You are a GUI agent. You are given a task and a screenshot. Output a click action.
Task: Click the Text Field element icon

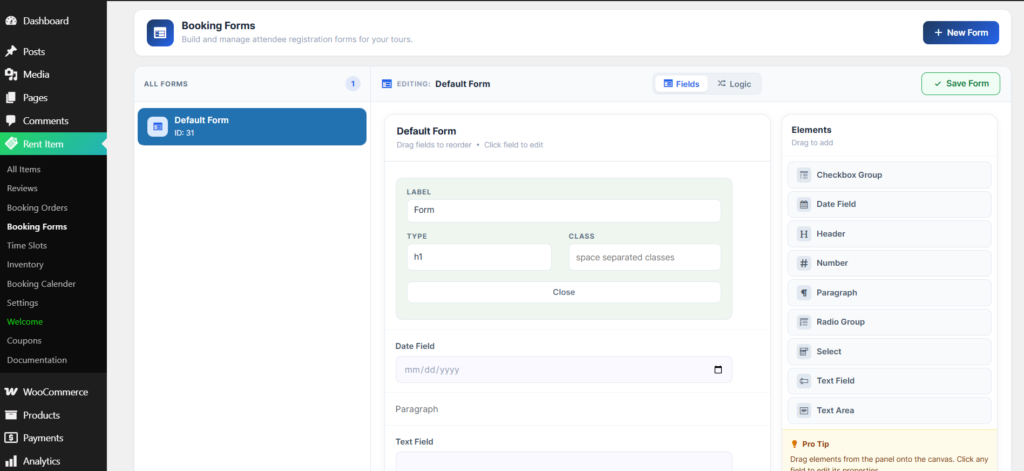pos(803,381)
